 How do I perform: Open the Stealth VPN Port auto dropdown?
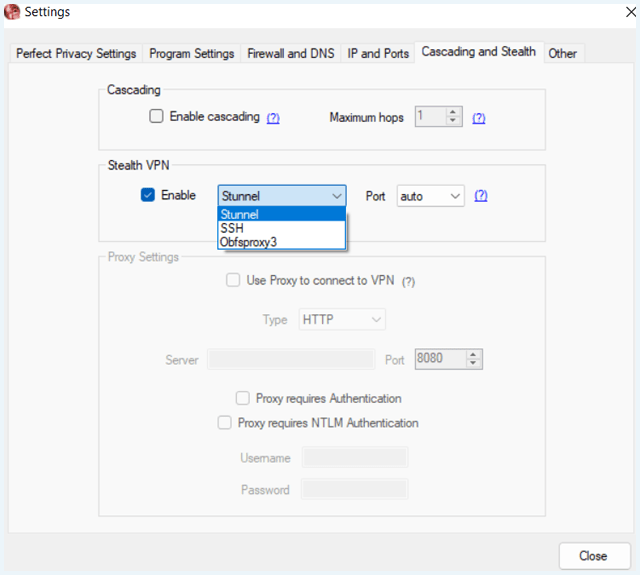431,196
